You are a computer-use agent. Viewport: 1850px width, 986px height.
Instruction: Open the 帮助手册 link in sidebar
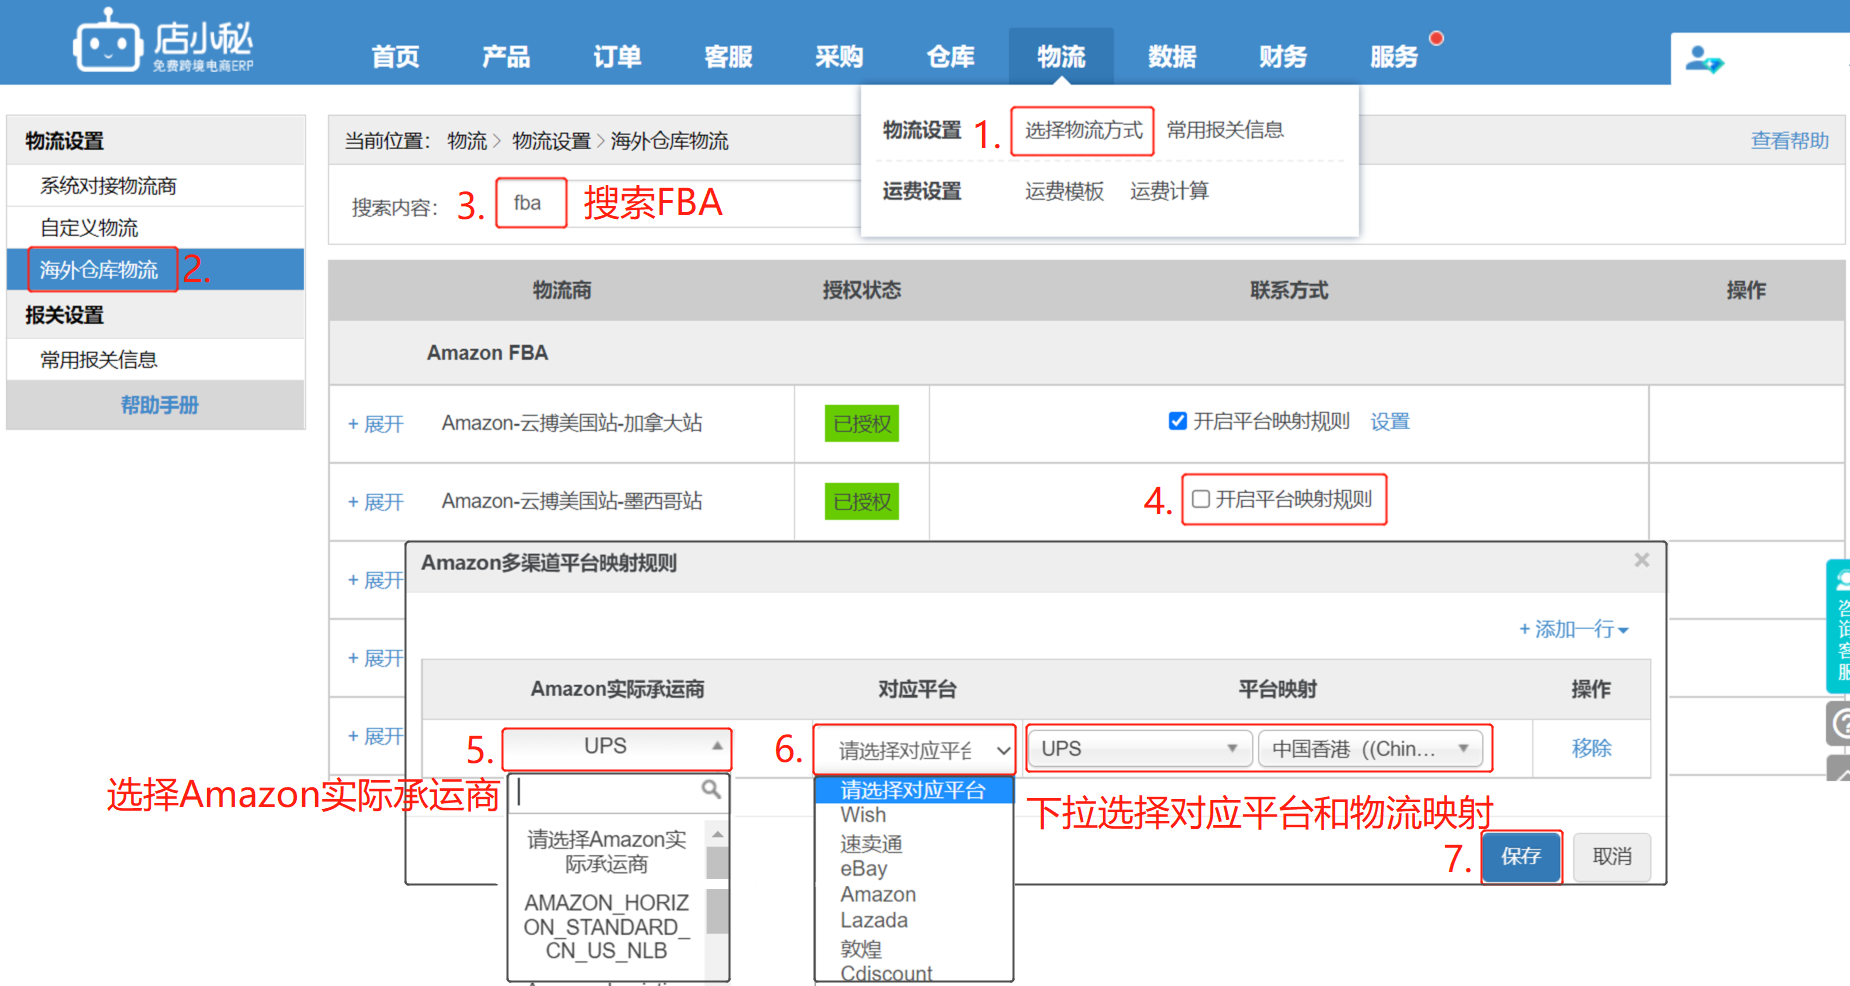pyautogui.click(x=160, y=405)
